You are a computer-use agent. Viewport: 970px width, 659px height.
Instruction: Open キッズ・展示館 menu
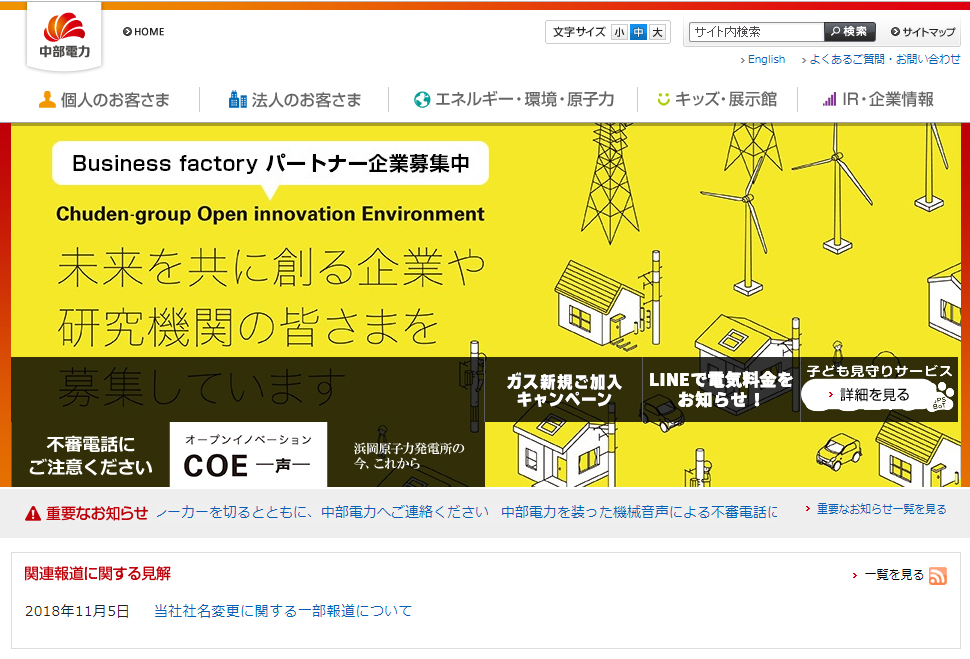pyautogui.click(x=718, y=100)
